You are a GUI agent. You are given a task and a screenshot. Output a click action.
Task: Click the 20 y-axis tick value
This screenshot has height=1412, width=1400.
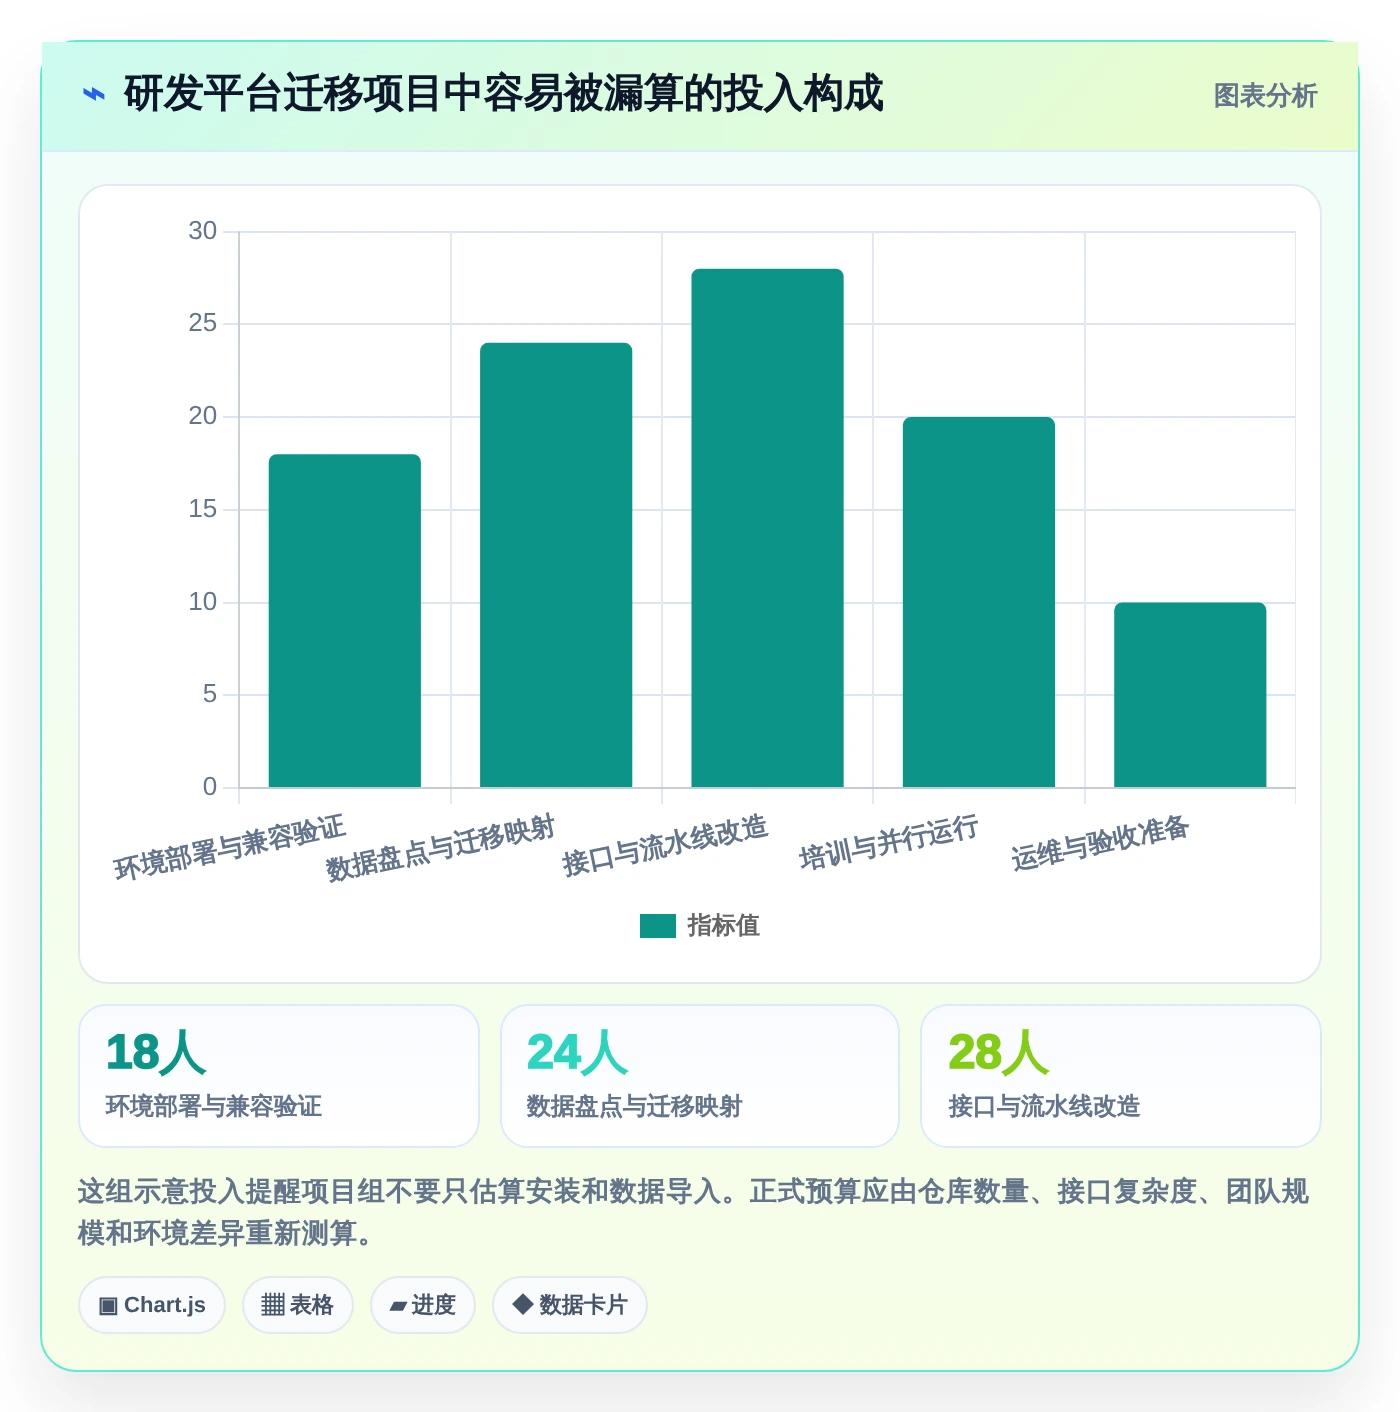(203, 416)
